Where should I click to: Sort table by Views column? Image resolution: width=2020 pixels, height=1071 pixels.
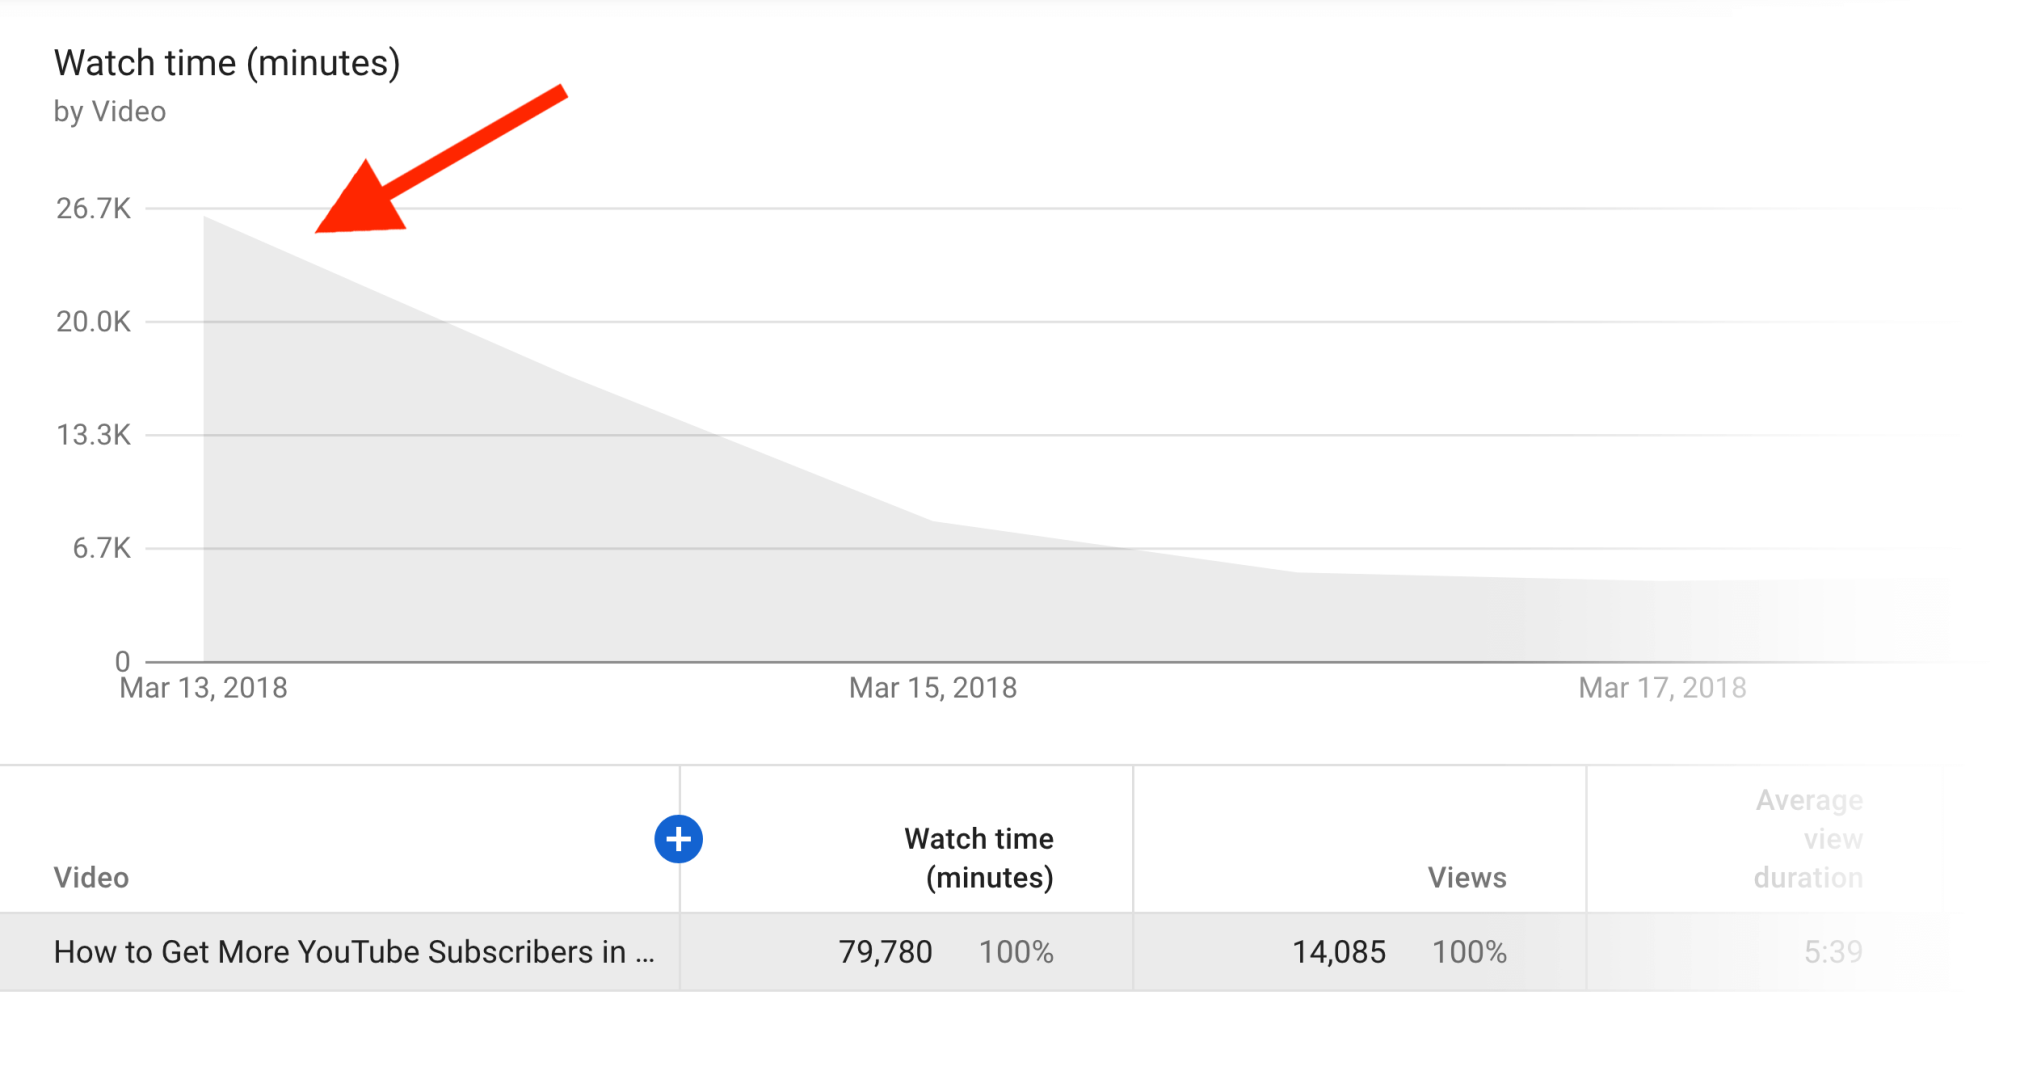click(1467, 878)
